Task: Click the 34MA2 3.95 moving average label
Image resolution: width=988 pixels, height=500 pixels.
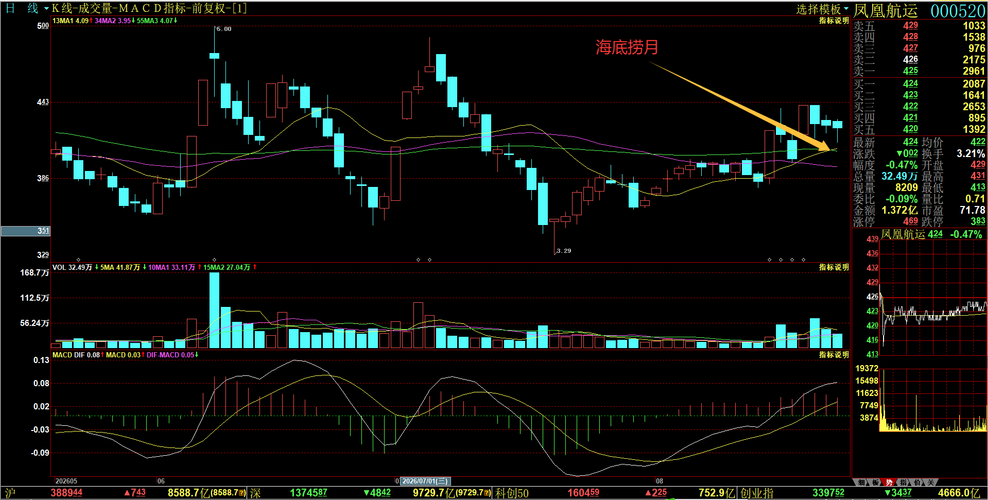Action: [115, 21]
